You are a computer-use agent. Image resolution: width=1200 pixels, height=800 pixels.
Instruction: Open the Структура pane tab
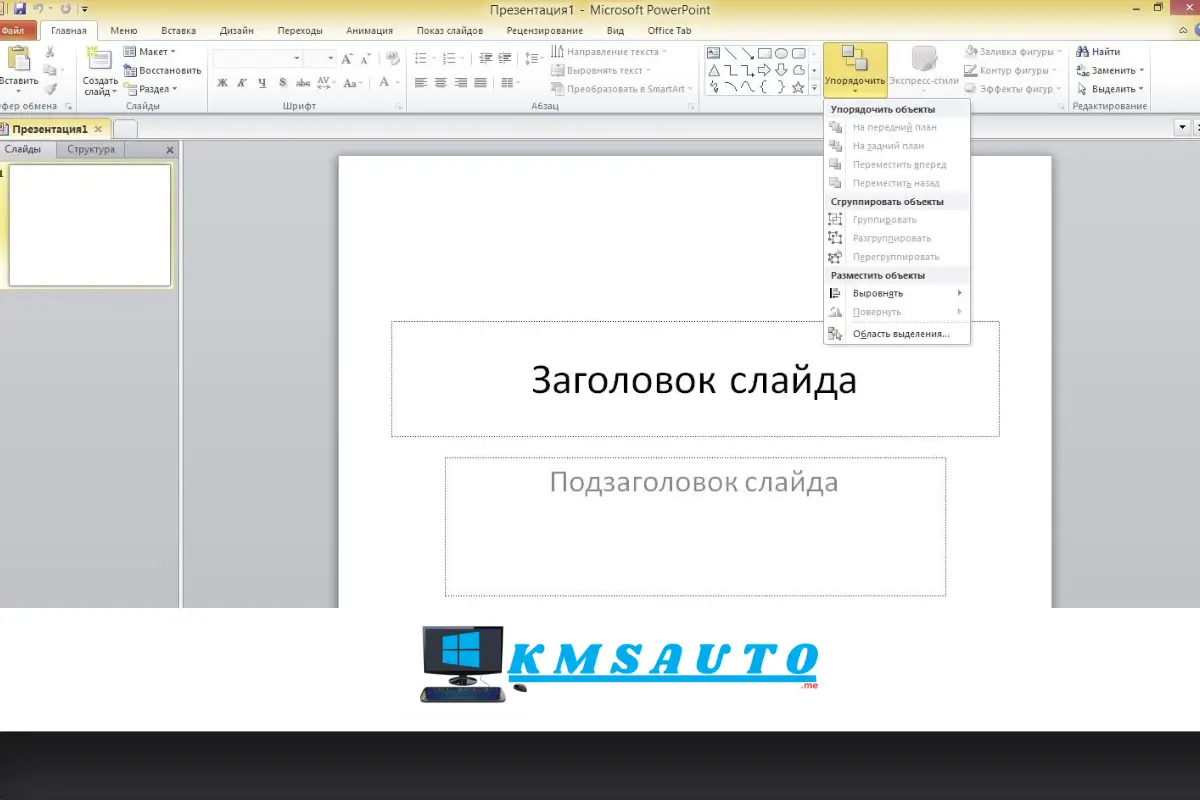[91, 150]
